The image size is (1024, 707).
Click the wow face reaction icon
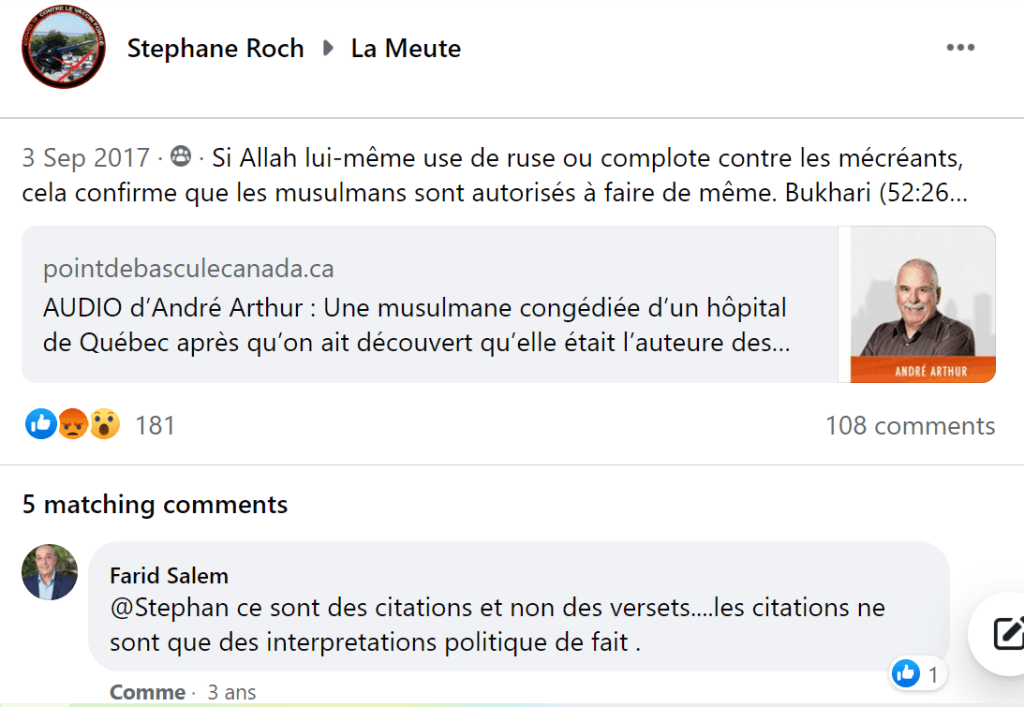coord(104,425)
